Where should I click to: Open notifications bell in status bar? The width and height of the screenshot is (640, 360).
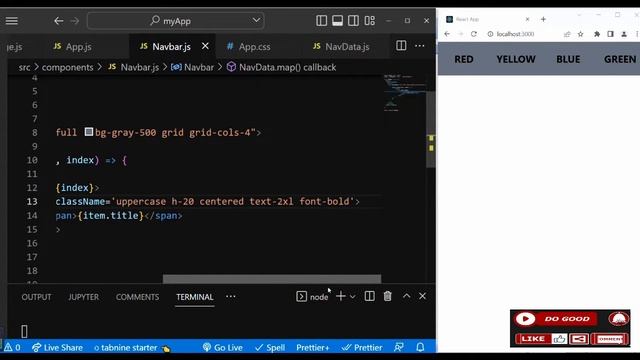point(420,347)
